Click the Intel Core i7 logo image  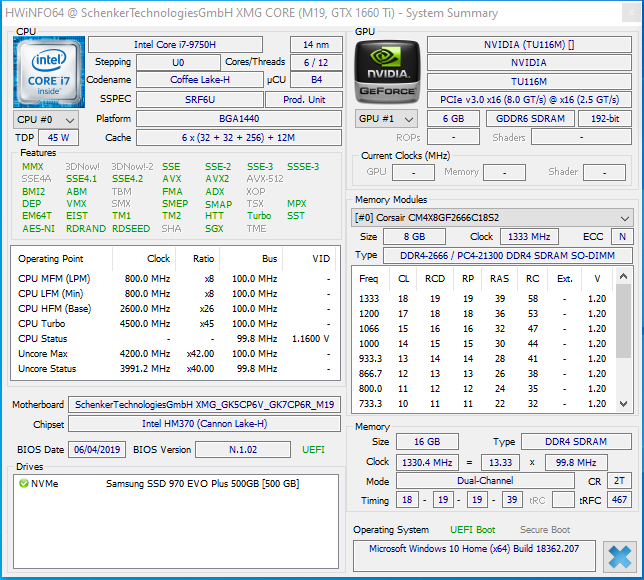(x=49, y=72)
